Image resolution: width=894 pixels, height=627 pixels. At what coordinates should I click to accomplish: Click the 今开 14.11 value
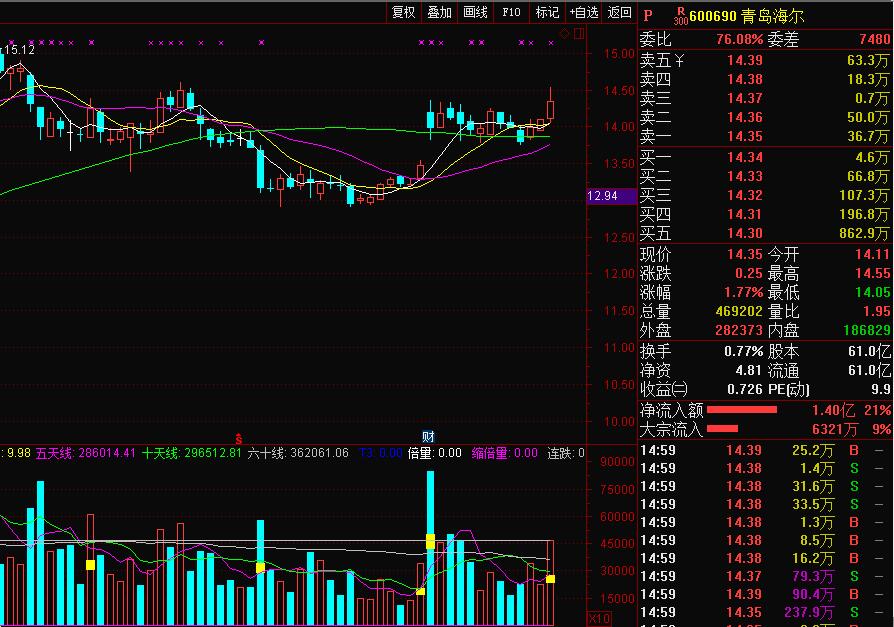coord(872,254)
